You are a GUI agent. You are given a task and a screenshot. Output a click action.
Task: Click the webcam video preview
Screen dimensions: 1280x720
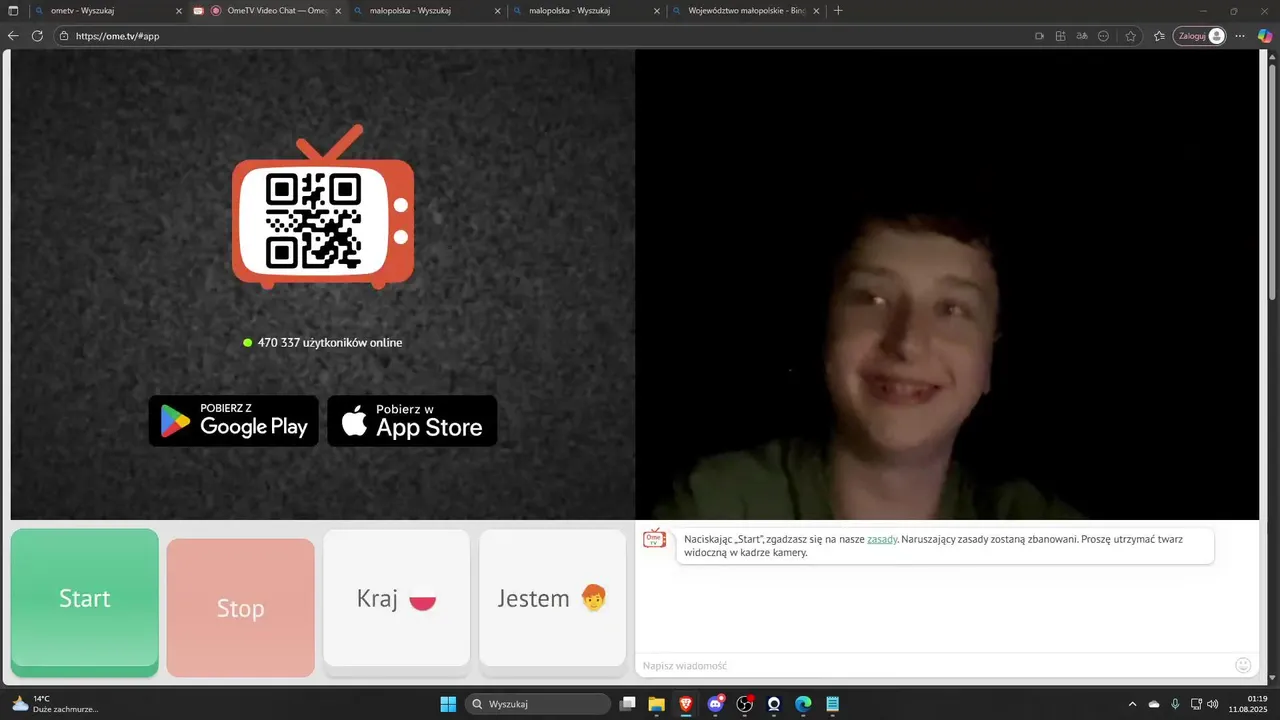click(947, 285)
